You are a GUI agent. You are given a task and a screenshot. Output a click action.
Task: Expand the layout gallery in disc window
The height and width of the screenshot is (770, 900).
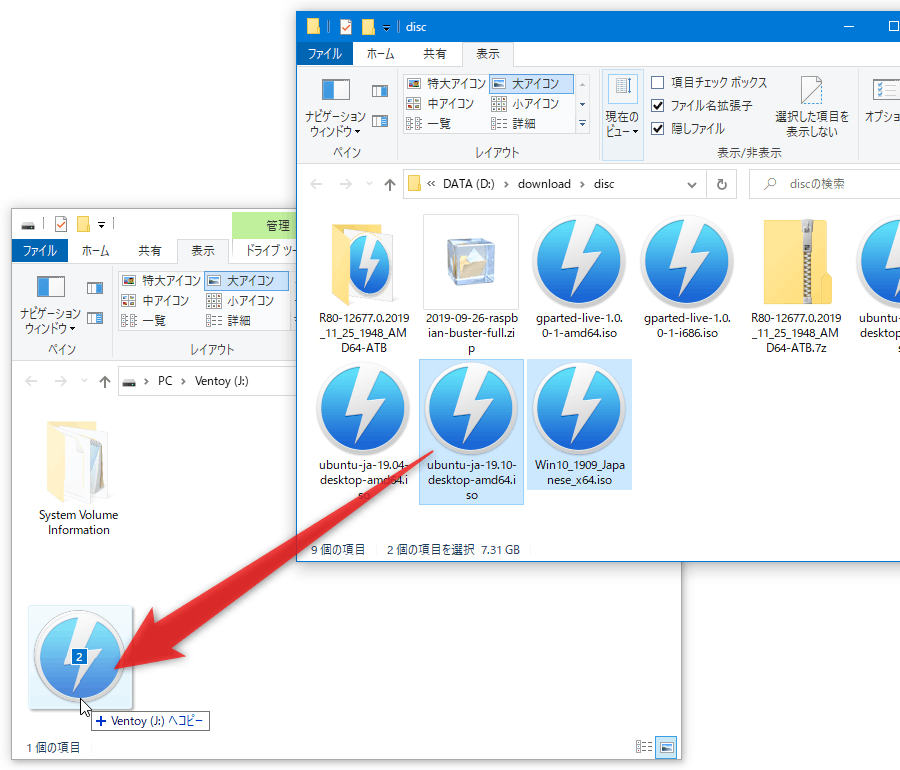tap(583, 124)
